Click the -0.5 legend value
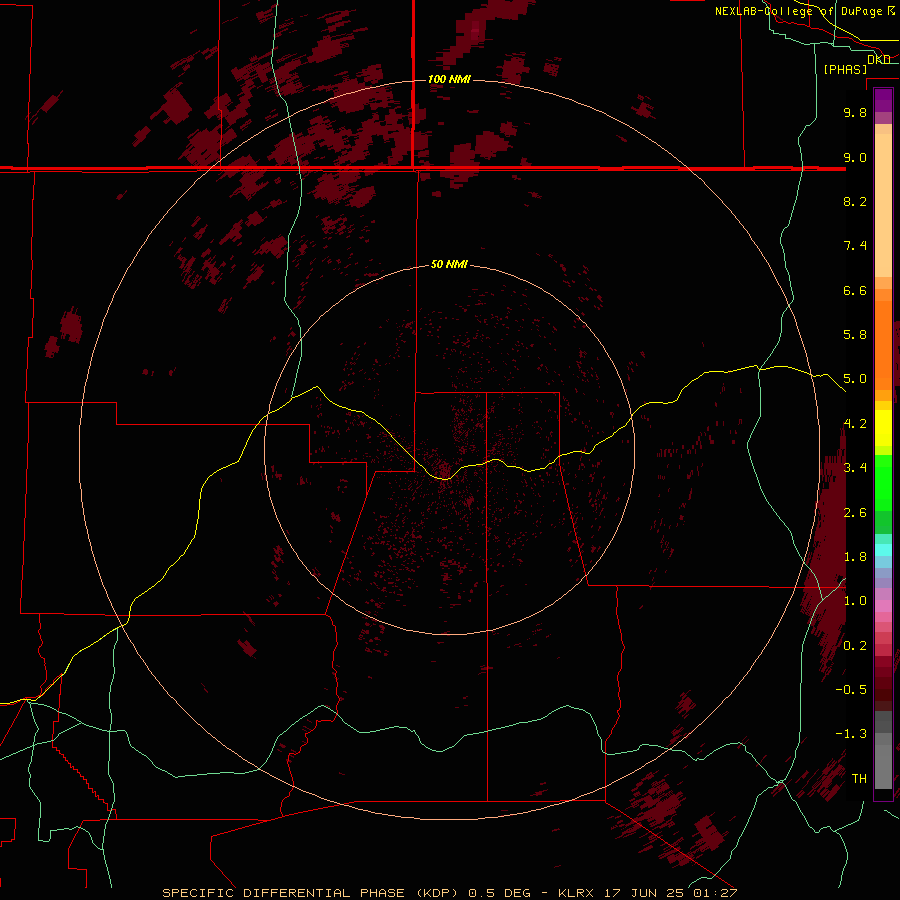 click(851, 690)
